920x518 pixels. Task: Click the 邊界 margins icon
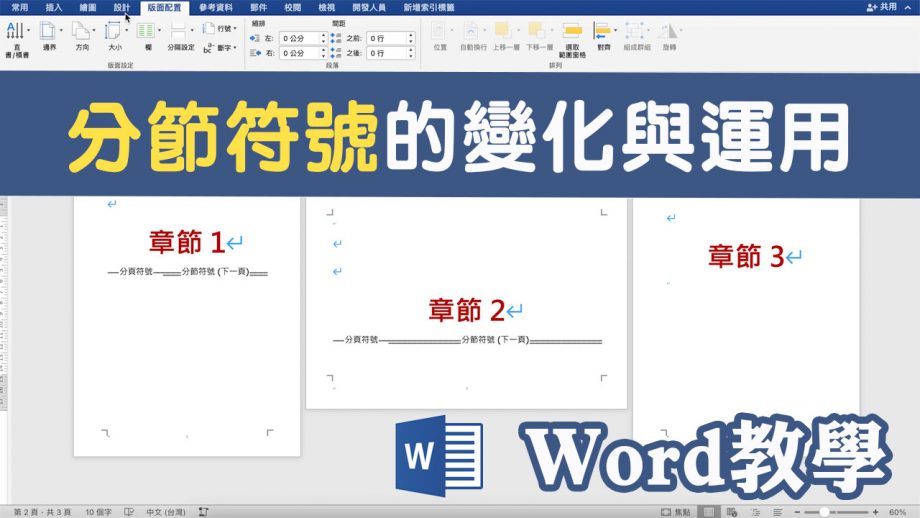(48, 31)
